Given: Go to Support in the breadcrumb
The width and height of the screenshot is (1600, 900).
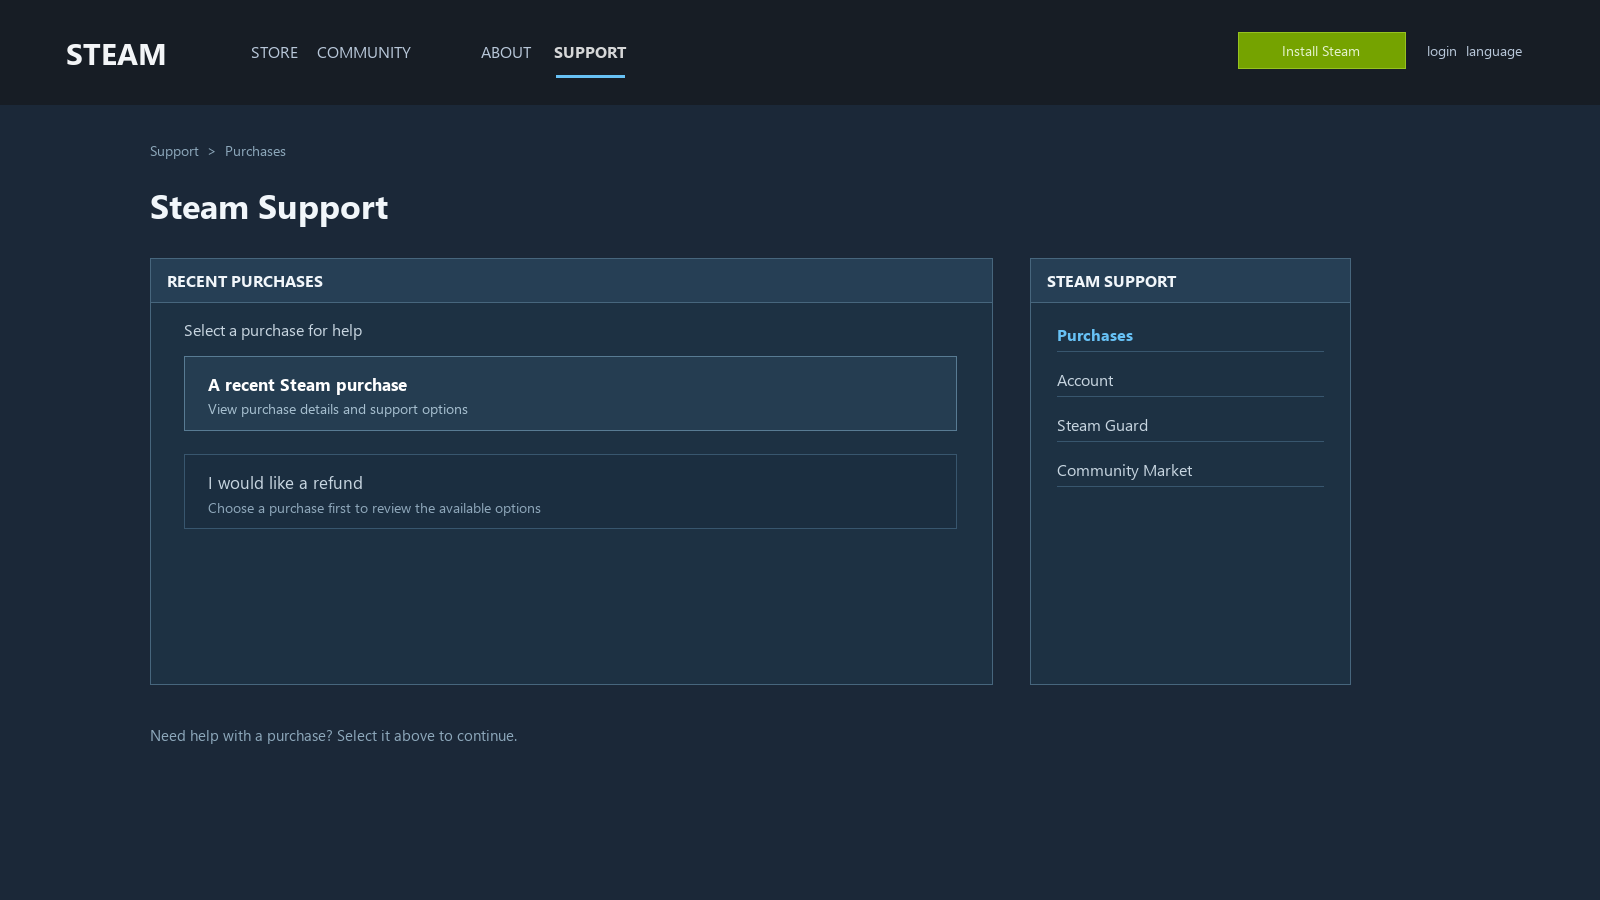Looking at the screenshot, I should [x=174, y=151].
